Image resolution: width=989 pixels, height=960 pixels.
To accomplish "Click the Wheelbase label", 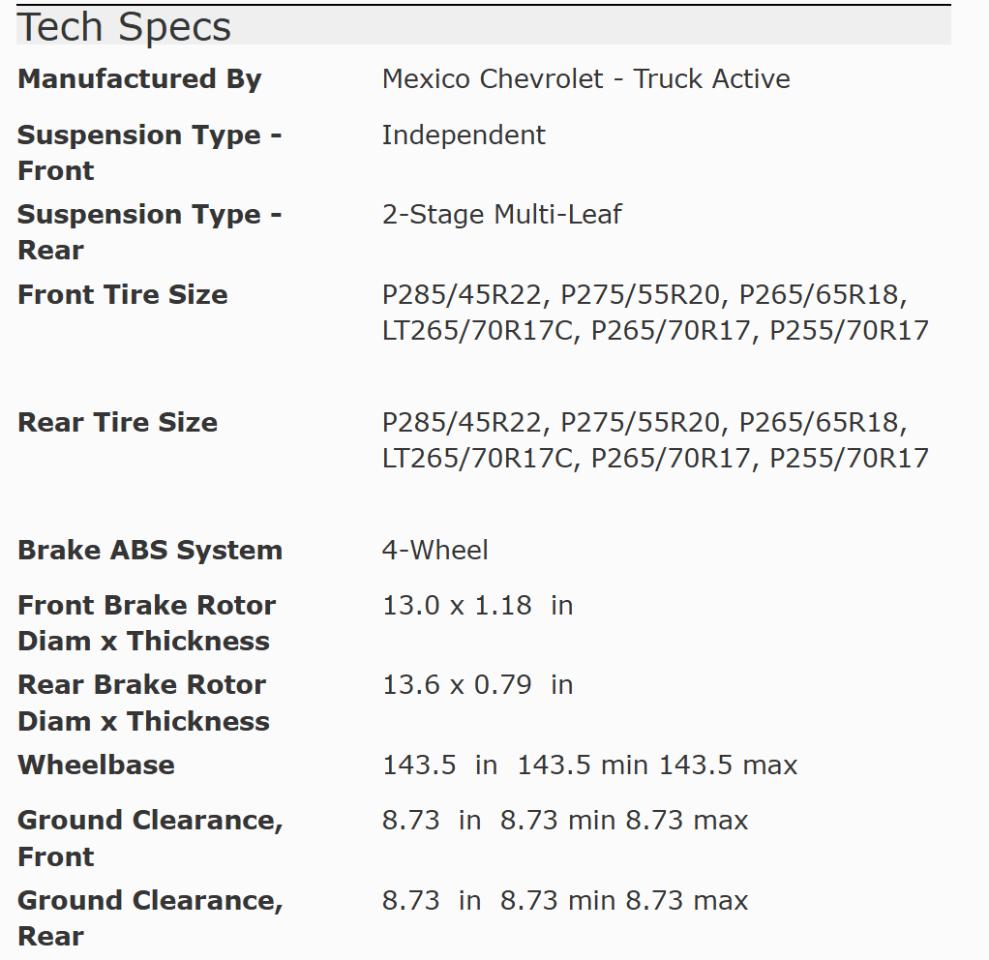I will tap(96, 765).
